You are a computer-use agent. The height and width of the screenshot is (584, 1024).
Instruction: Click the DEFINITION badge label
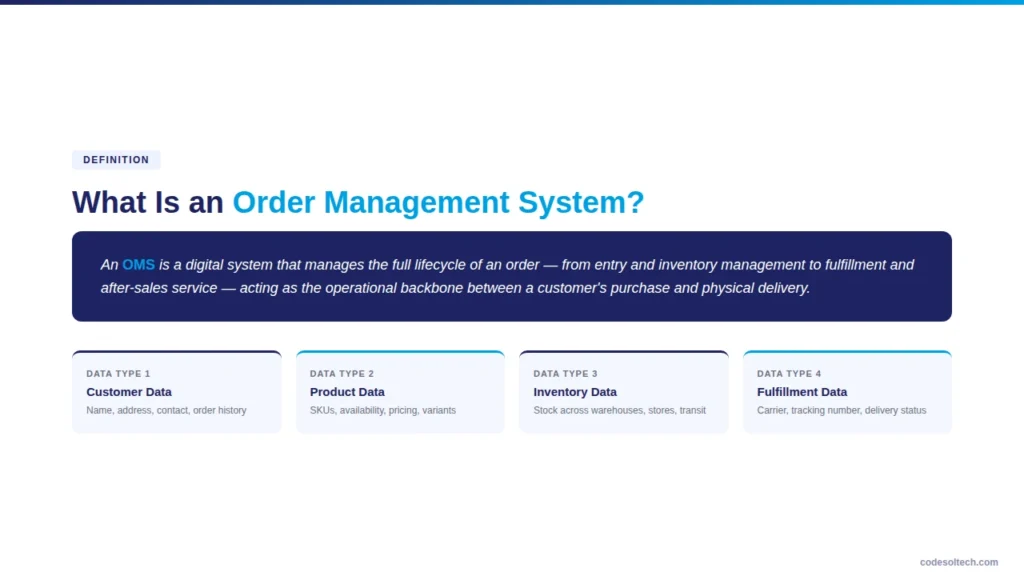116,160
